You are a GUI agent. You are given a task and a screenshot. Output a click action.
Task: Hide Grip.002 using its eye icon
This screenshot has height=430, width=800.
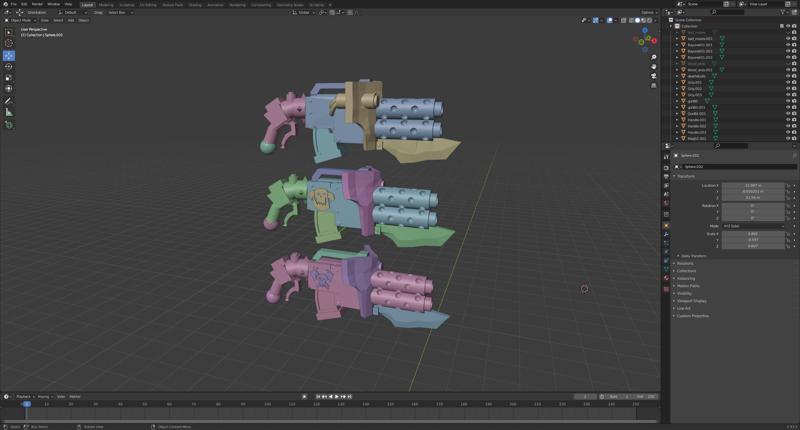tap(787, 89)
